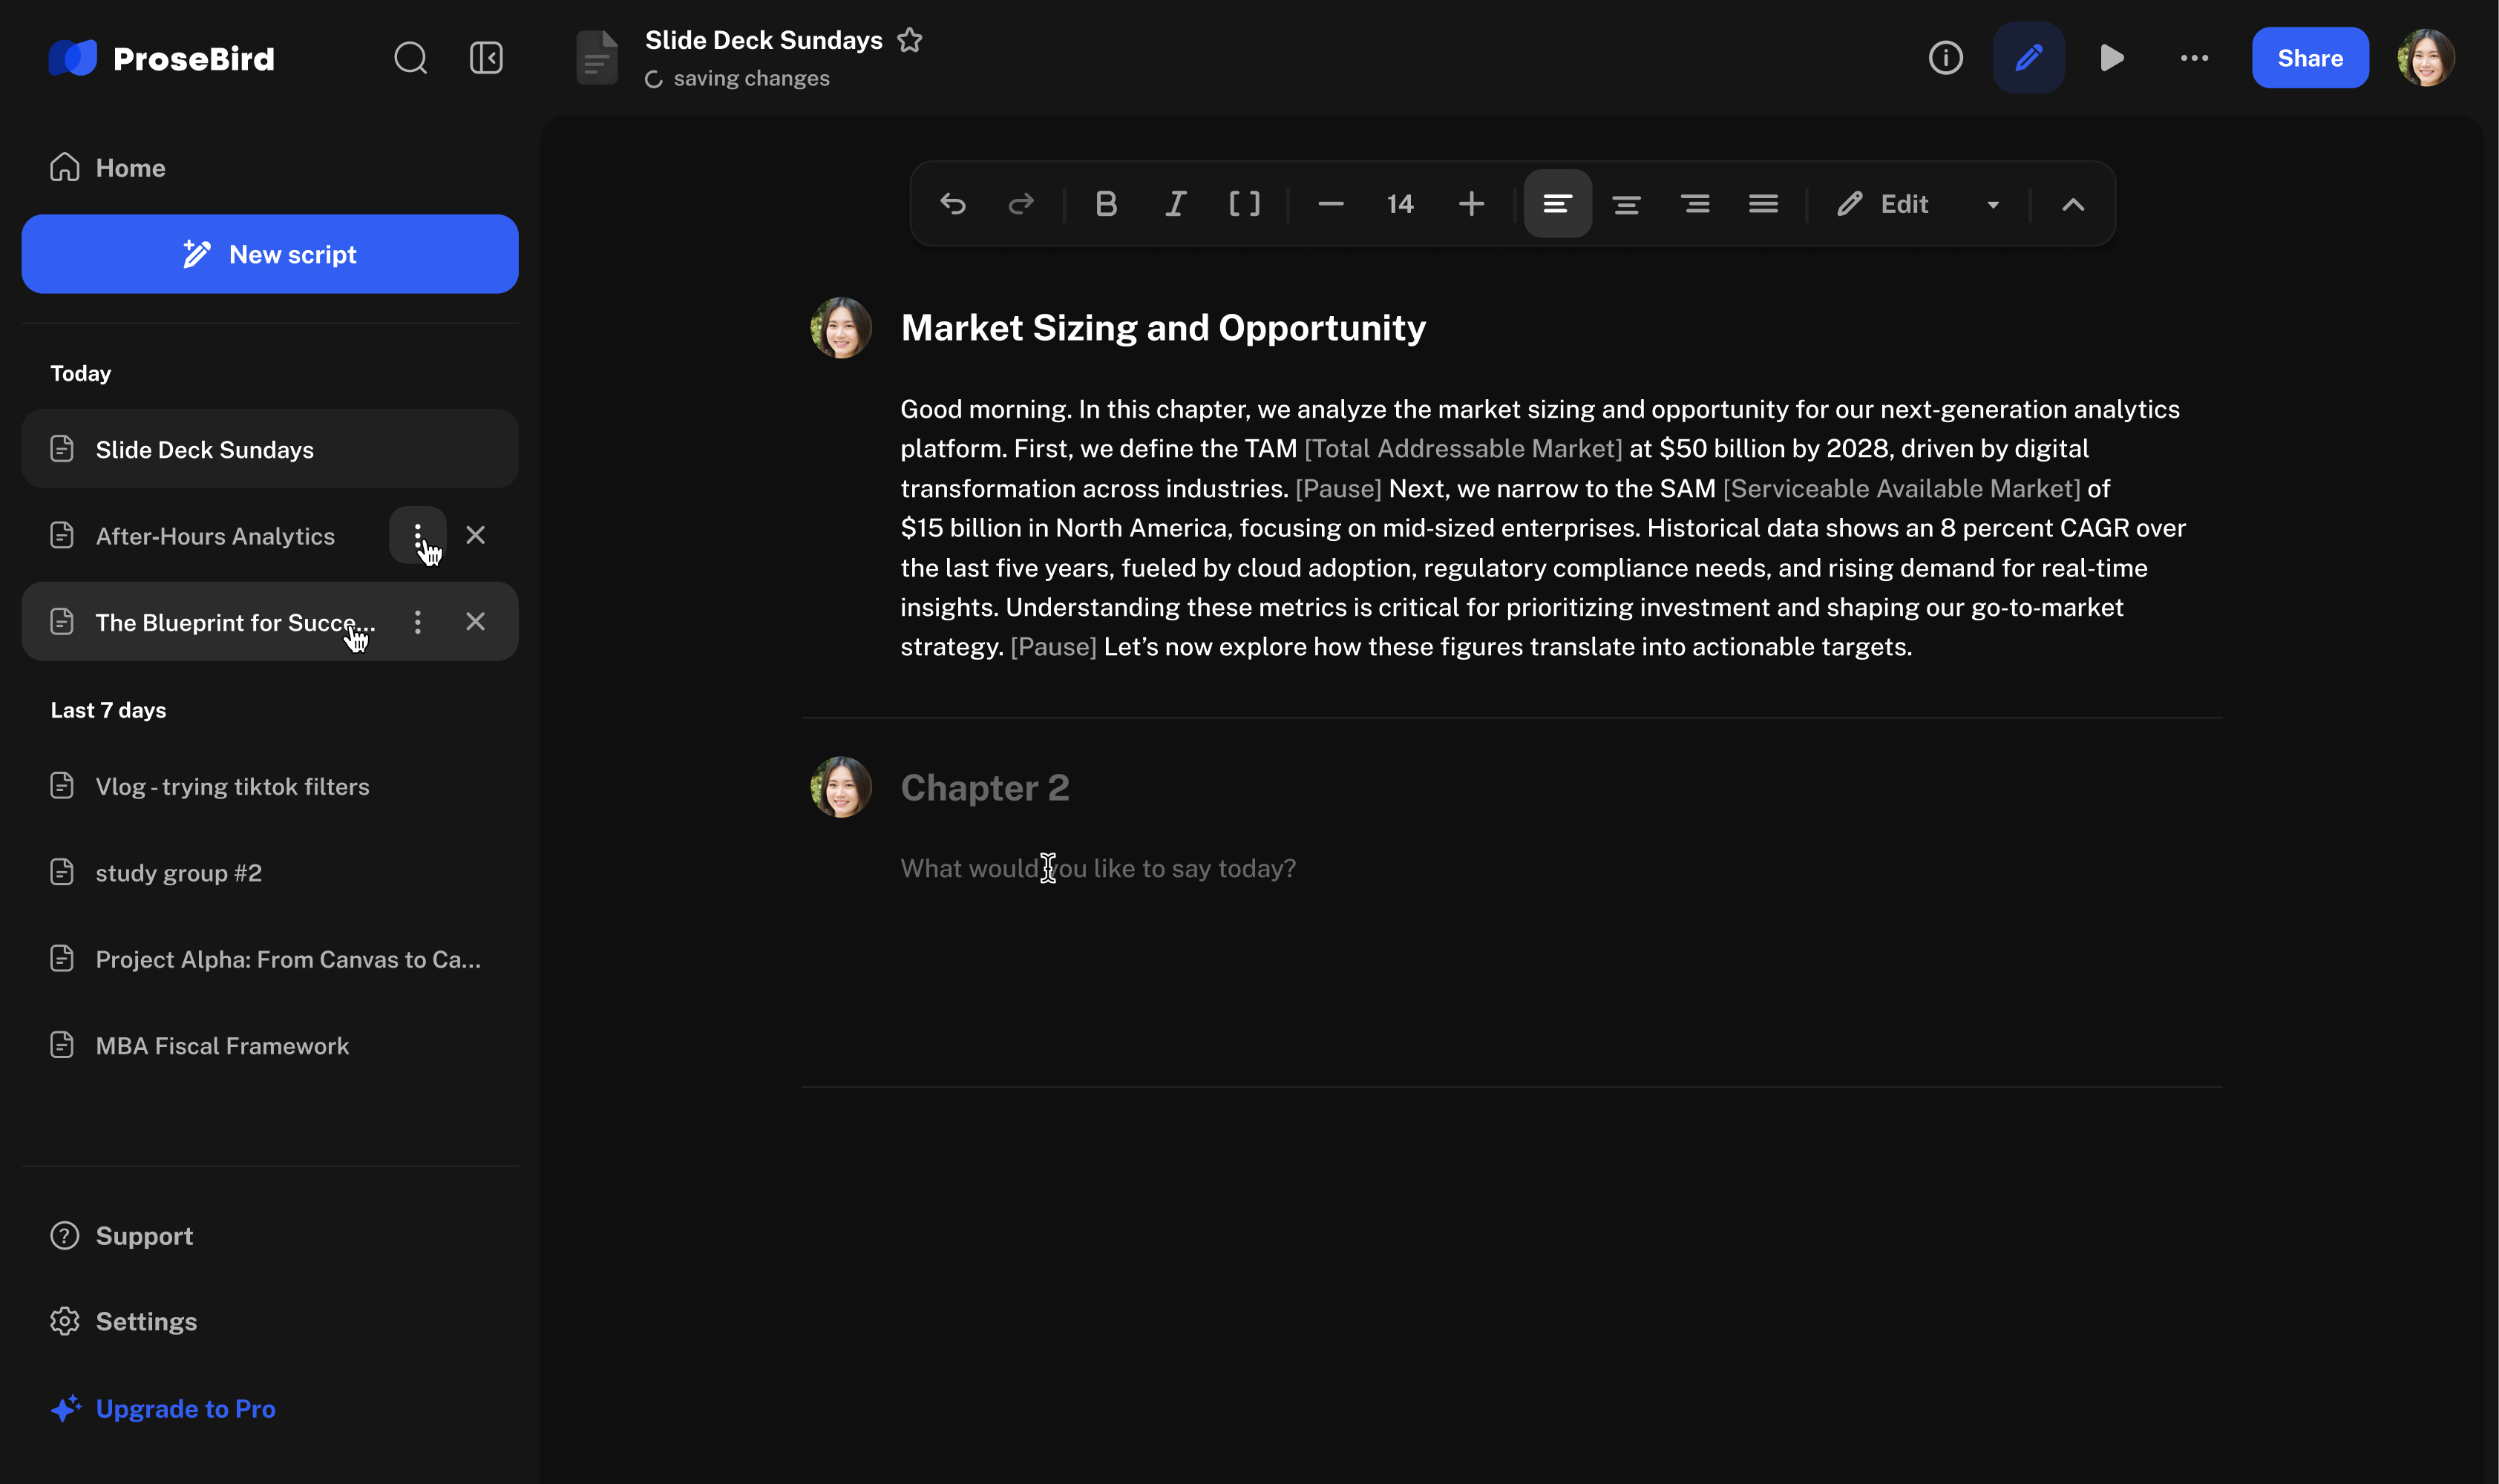Create a New script
The width and height of the screenshot is (2499, 1484).
(x=270, y=254)
